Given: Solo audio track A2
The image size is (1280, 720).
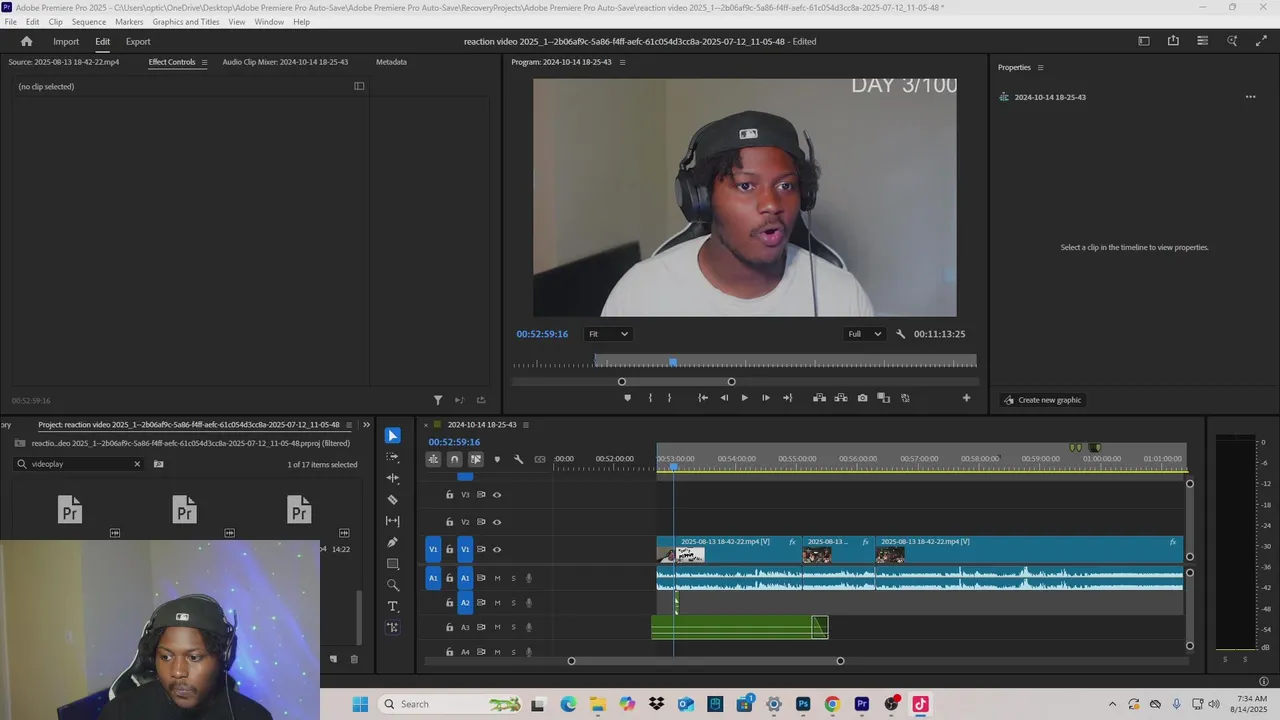Looking at the screenshot, I should tap(513, 603).
